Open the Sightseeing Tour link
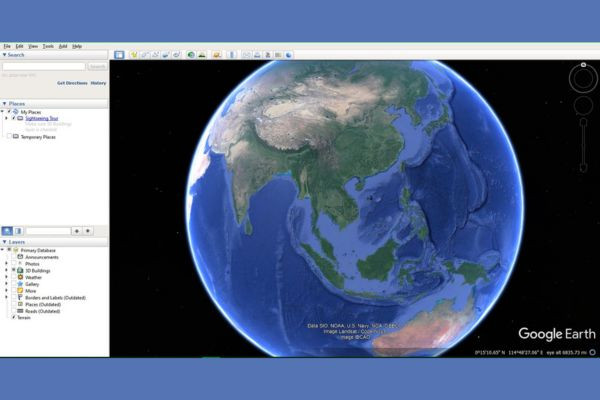 pos(42,118)
